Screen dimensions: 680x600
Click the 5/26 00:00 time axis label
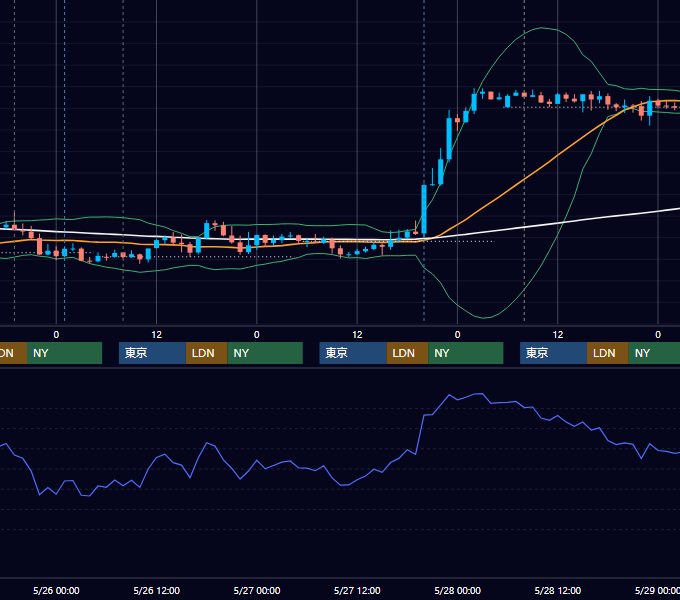tap(56, 590)
